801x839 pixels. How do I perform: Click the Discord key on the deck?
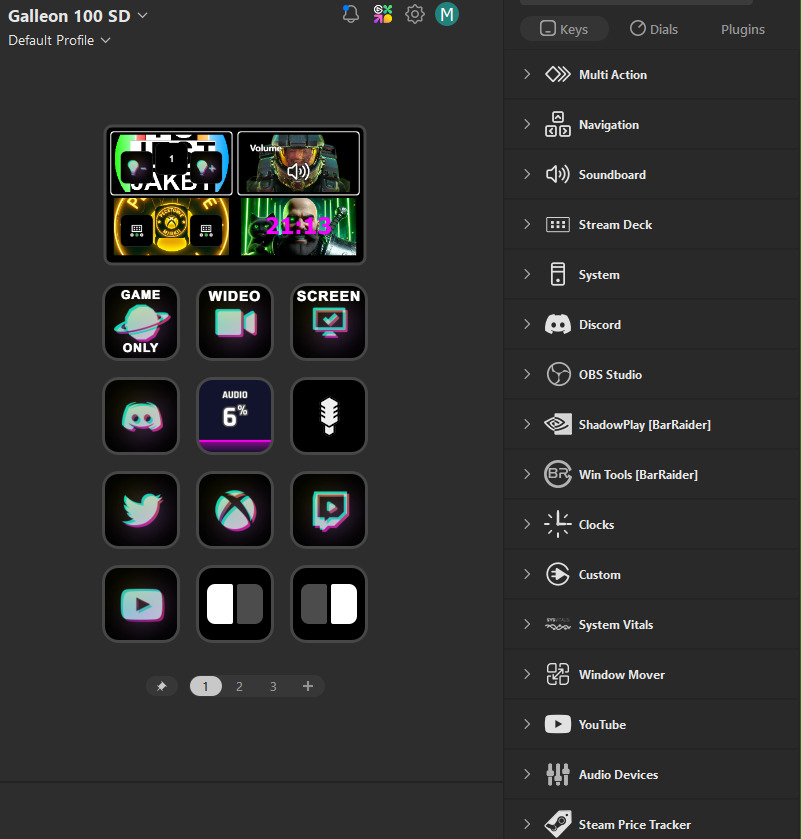[x=141, y=415]
